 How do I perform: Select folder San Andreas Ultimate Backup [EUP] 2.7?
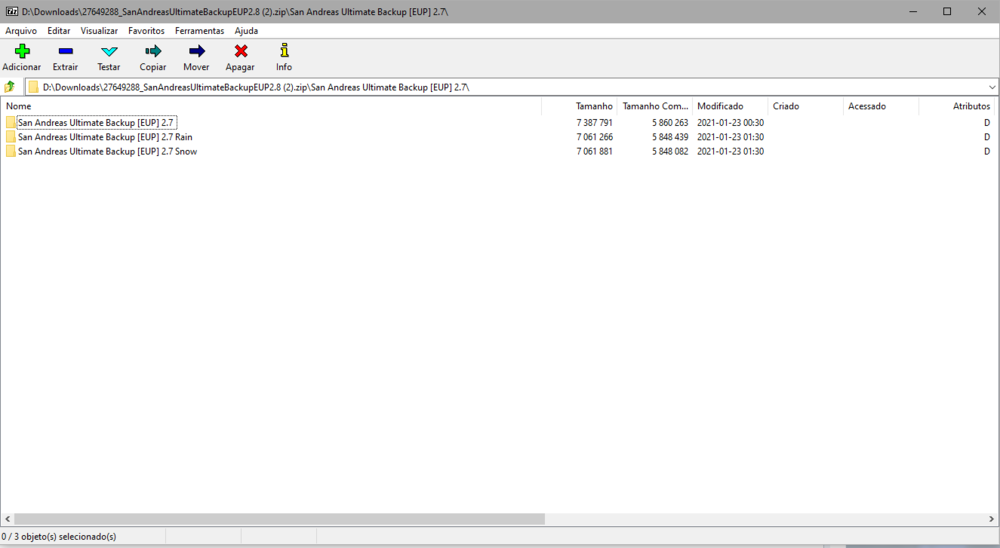(x=96, y=122)
